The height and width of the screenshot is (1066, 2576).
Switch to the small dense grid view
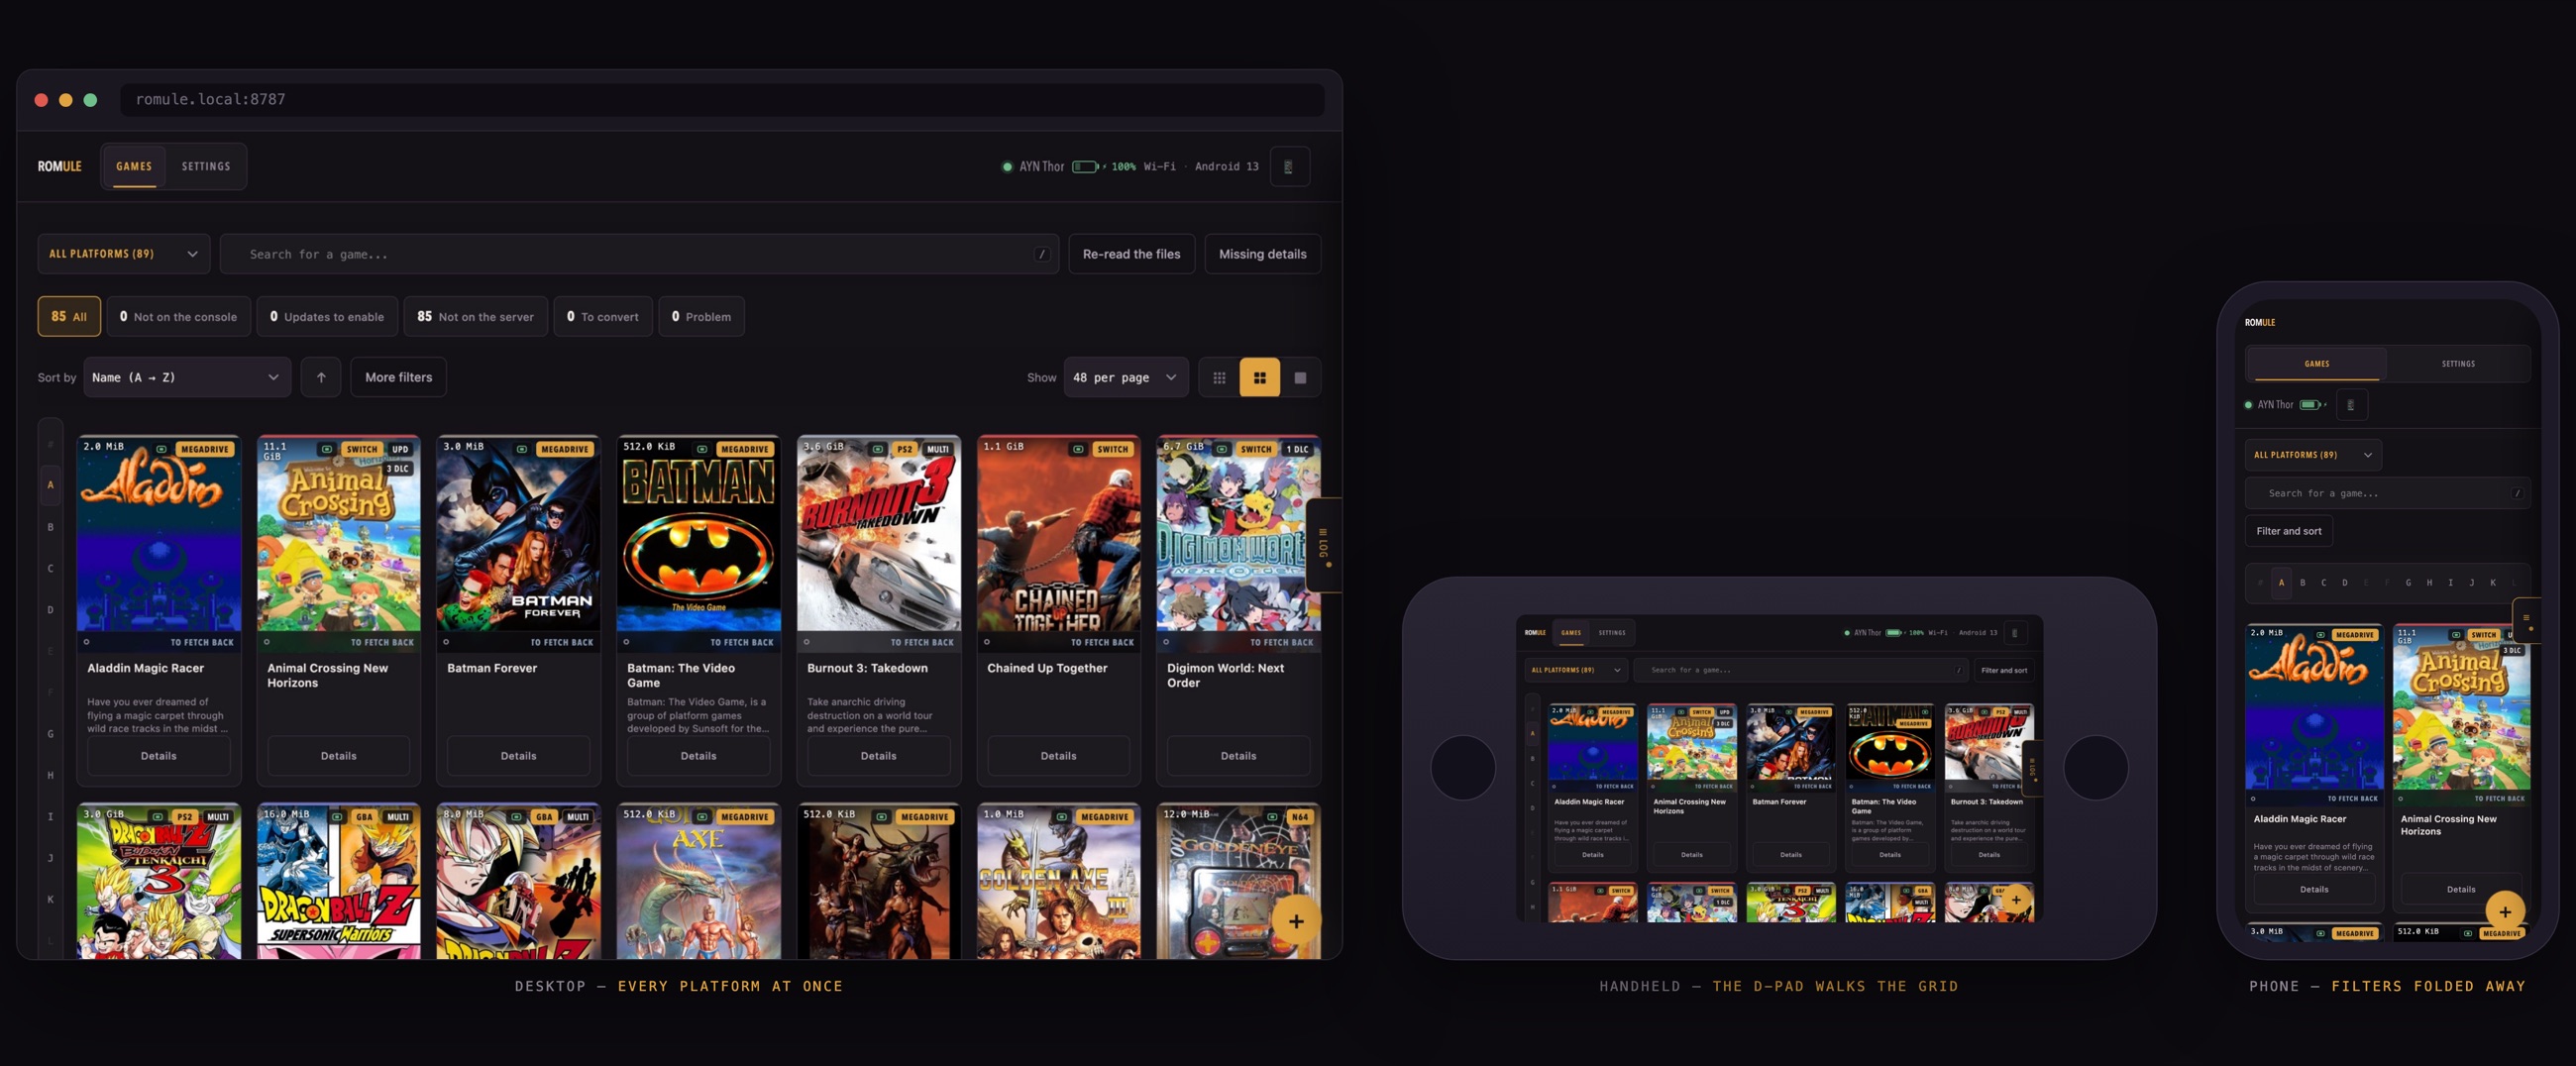[1219, 377]
